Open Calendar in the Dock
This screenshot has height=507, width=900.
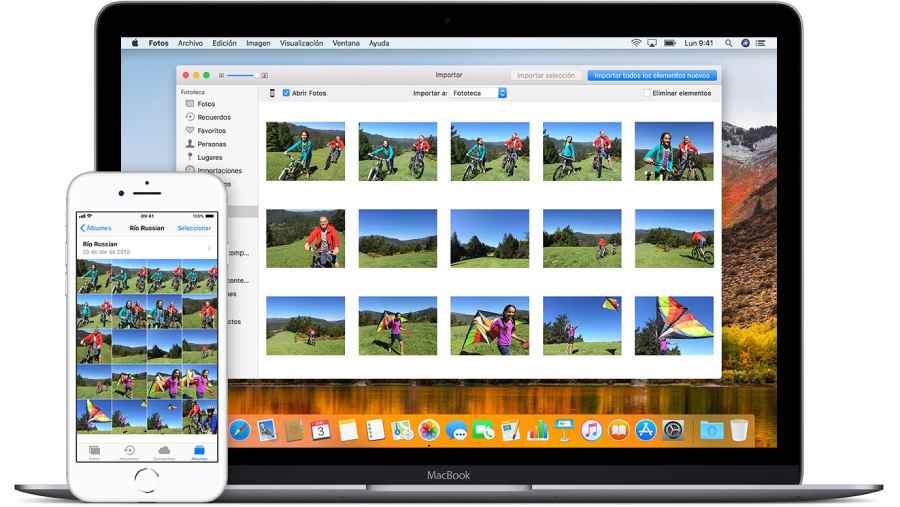(x=321, y=430)
